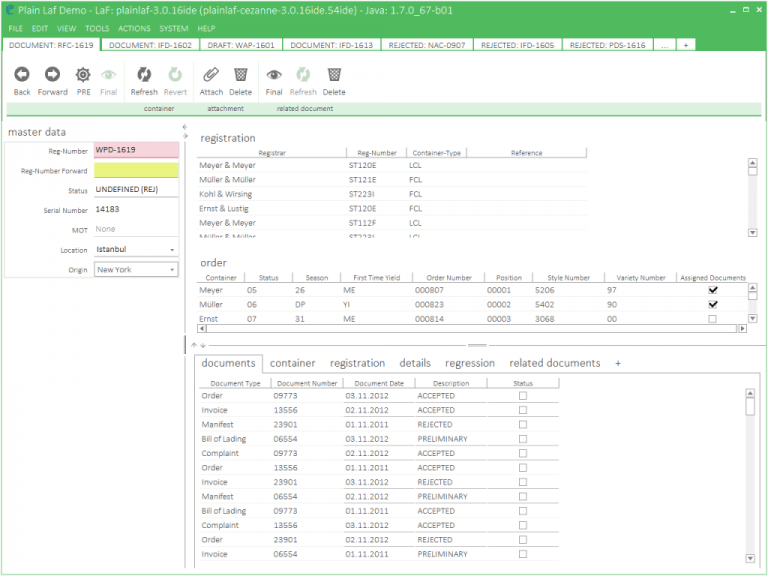This screenshot has height=576, width=768.
Task: Expand master data panel with right arrow
Action: pos(185,136)
